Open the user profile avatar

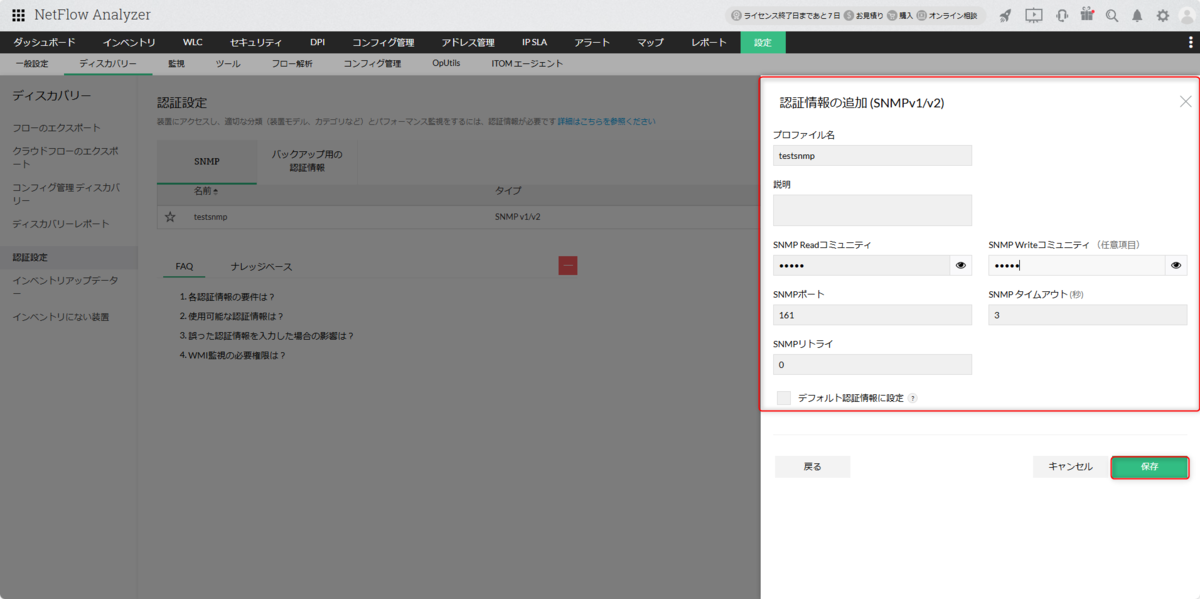[x=1188, y=16]
